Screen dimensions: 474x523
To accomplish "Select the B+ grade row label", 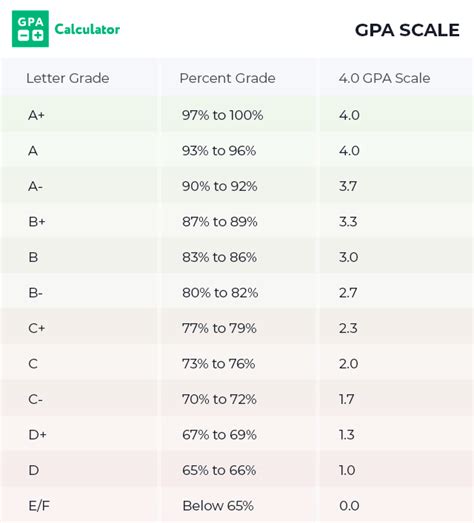I will click(37, 222).
